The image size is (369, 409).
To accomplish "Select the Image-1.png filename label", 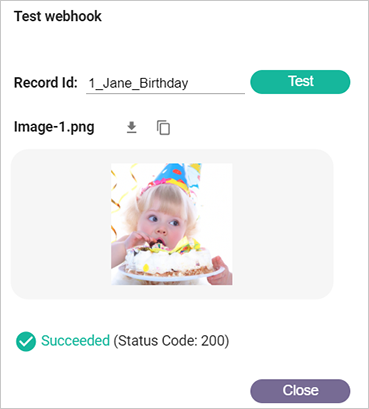I will tap(54, 127).
